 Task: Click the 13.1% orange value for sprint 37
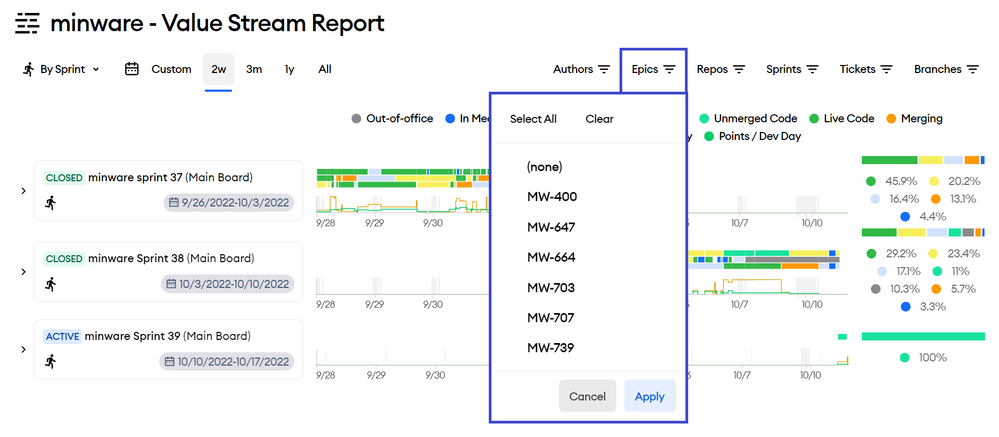click(x=961, y=199)
